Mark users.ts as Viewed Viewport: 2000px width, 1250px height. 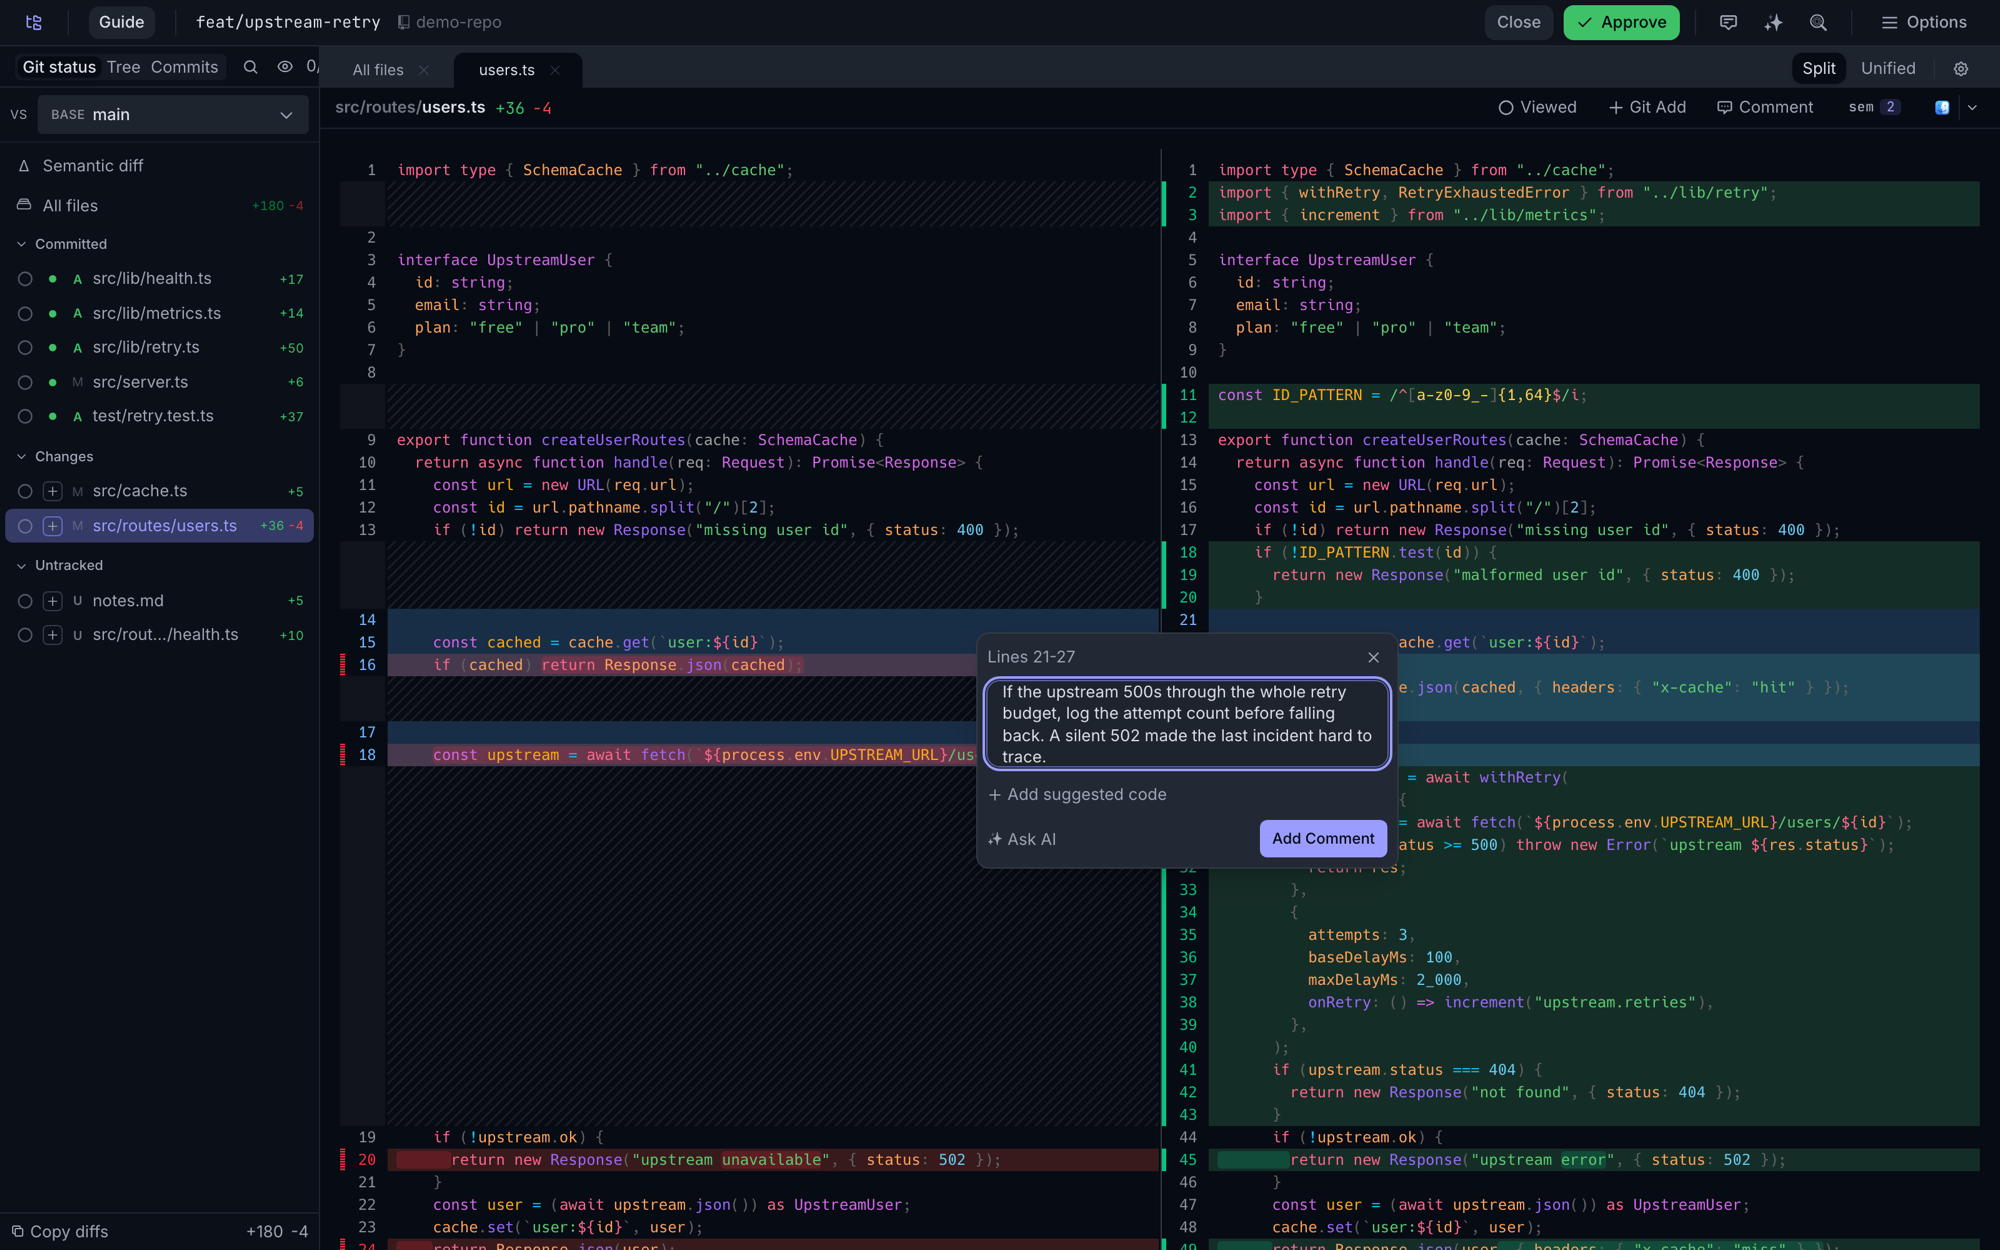1537,107
